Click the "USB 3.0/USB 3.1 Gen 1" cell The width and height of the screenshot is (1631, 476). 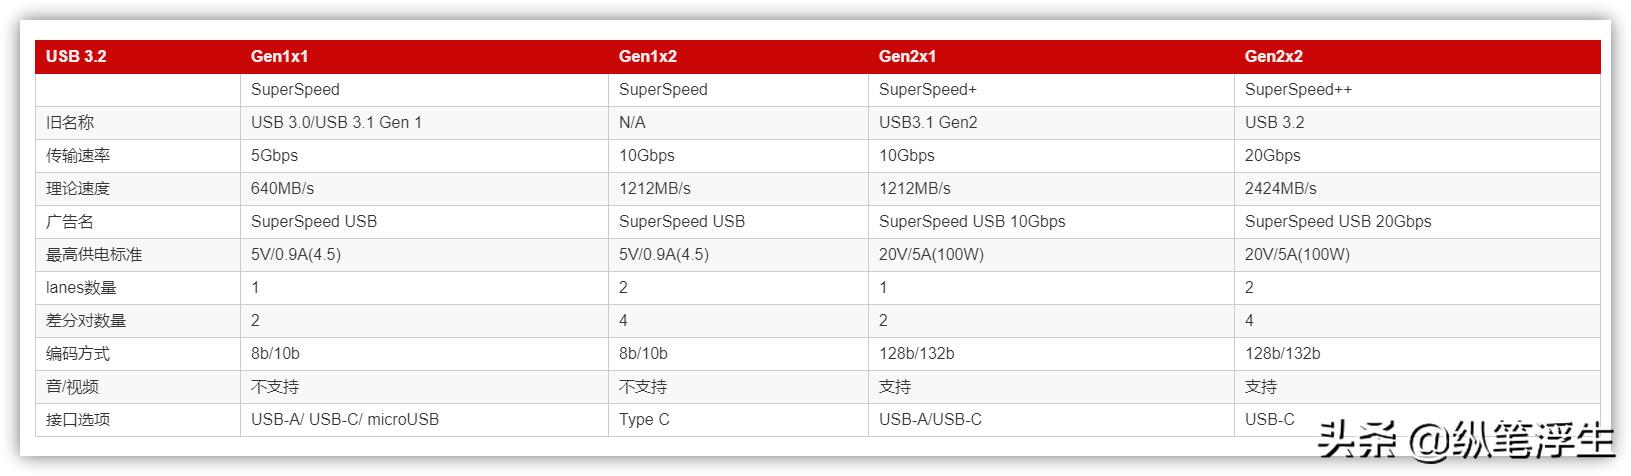tap(336, 122)
